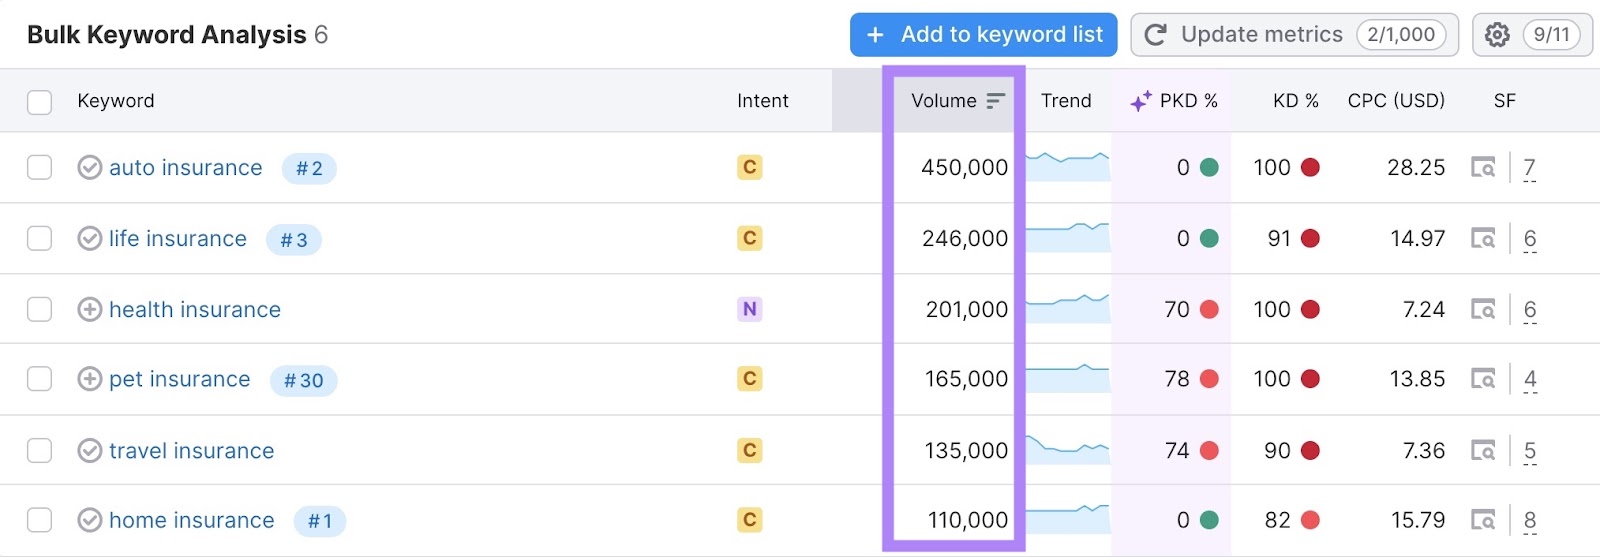The height and width of the screenshot is (557, 1600).
Task: Sort by the KD % column header
Action: (1295, 101)
